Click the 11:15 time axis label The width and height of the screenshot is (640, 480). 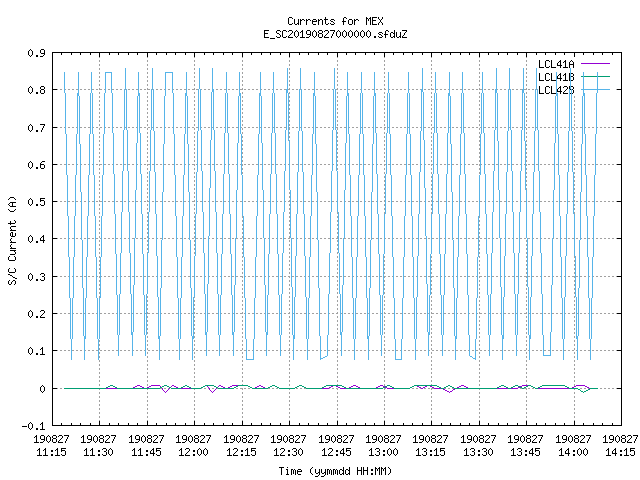pos(51,446)
